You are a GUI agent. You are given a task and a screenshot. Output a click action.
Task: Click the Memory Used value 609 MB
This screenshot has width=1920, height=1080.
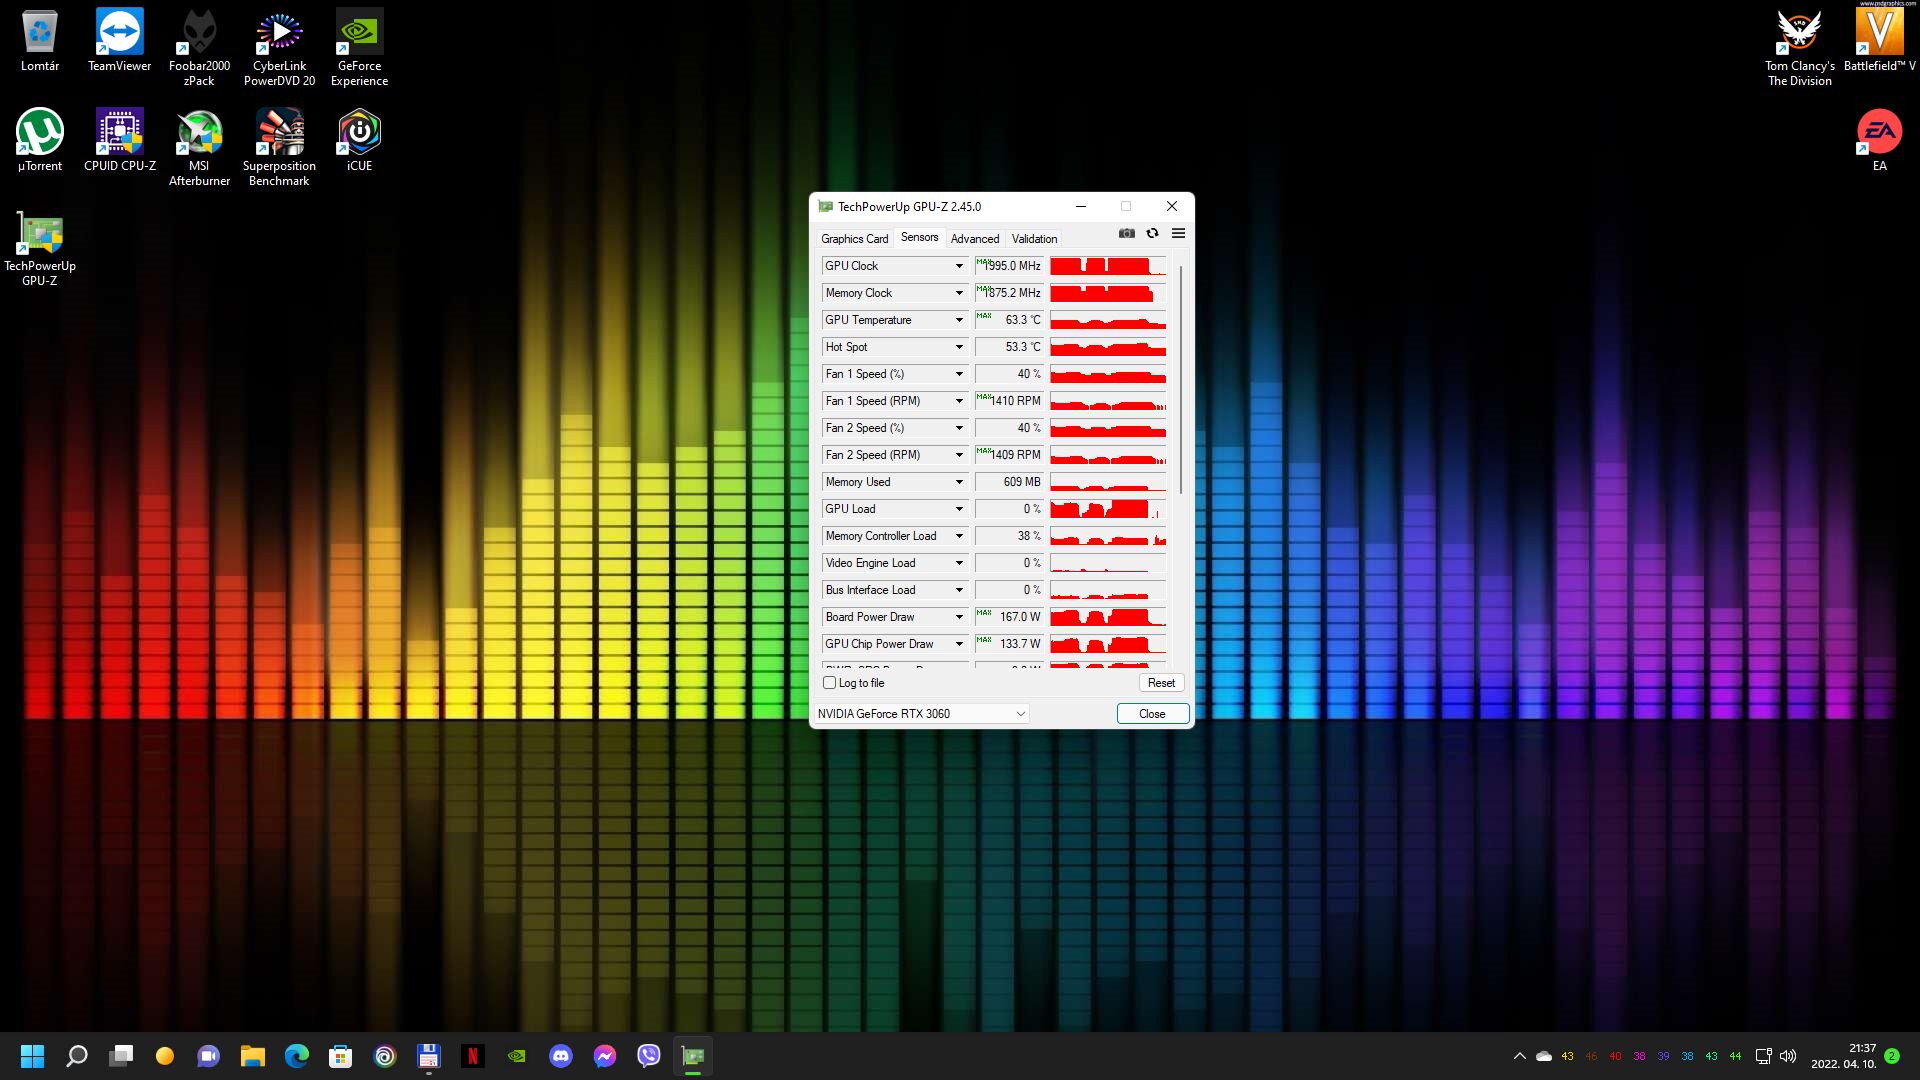pyautogui.click(x=1009, y=482)
